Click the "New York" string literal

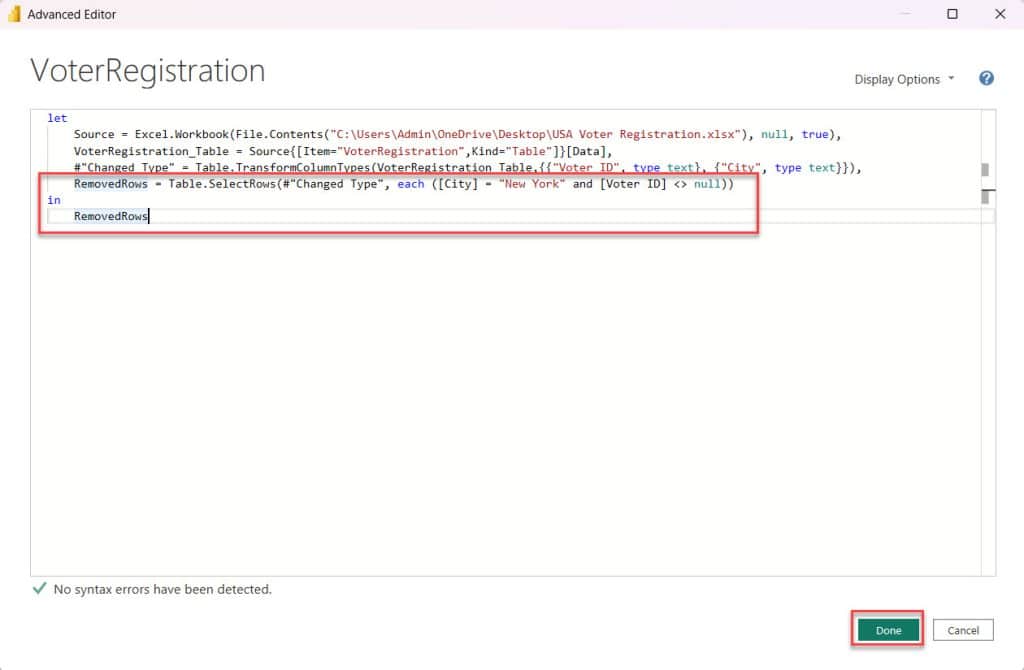[532, 184]
